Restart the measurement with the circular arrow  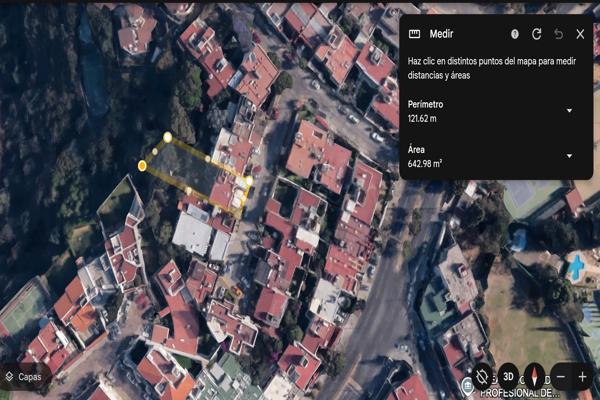click(536, 34)
